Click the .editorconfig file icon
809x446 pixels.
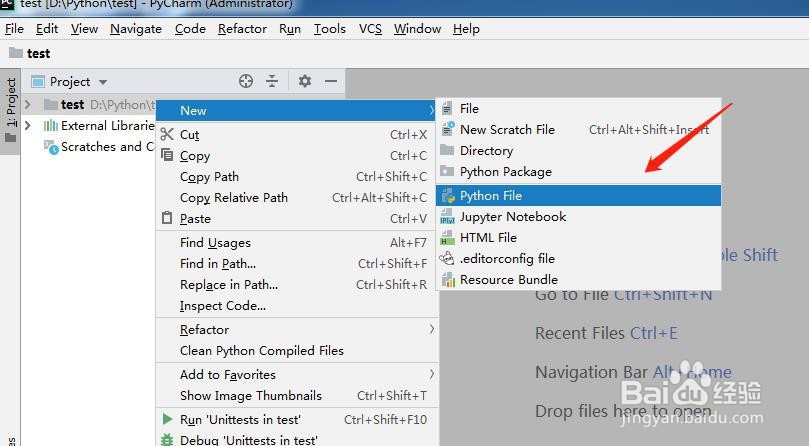point(447,258)
